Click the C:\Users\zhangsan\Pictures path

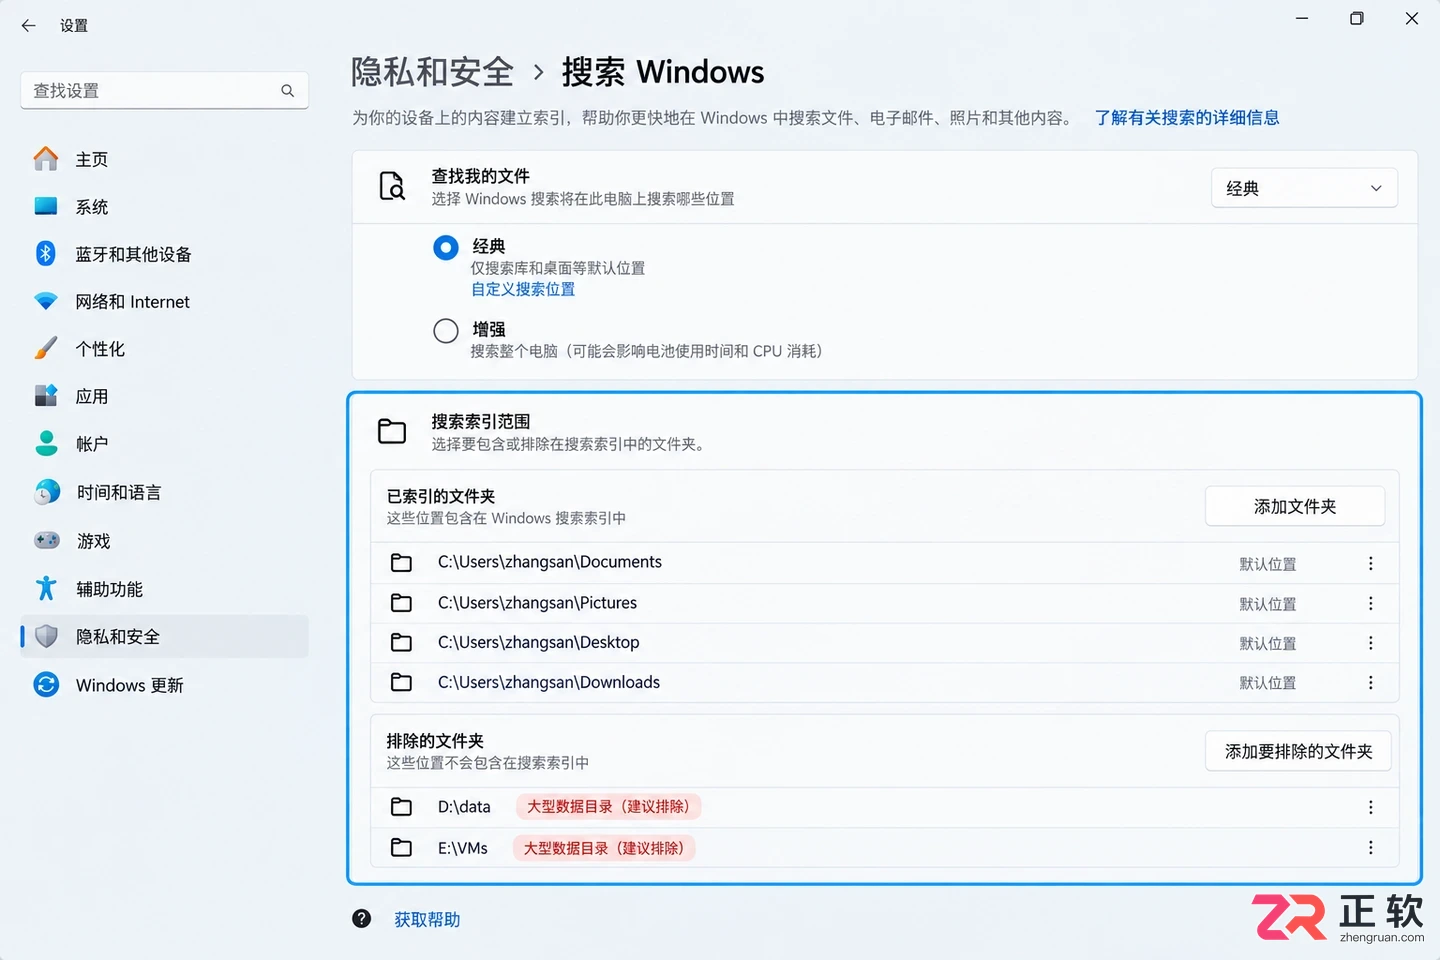coord(537,603)
